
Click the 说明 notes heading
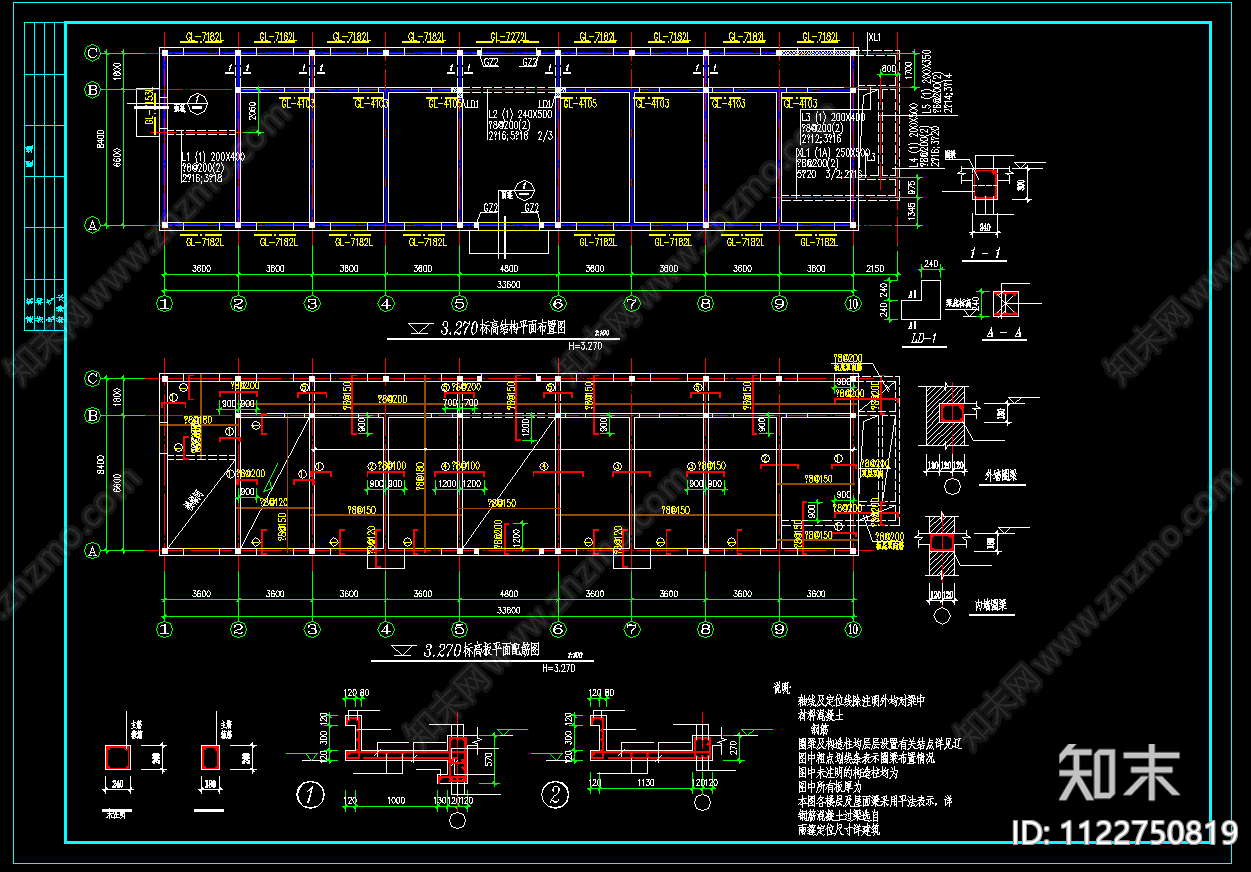781,688
